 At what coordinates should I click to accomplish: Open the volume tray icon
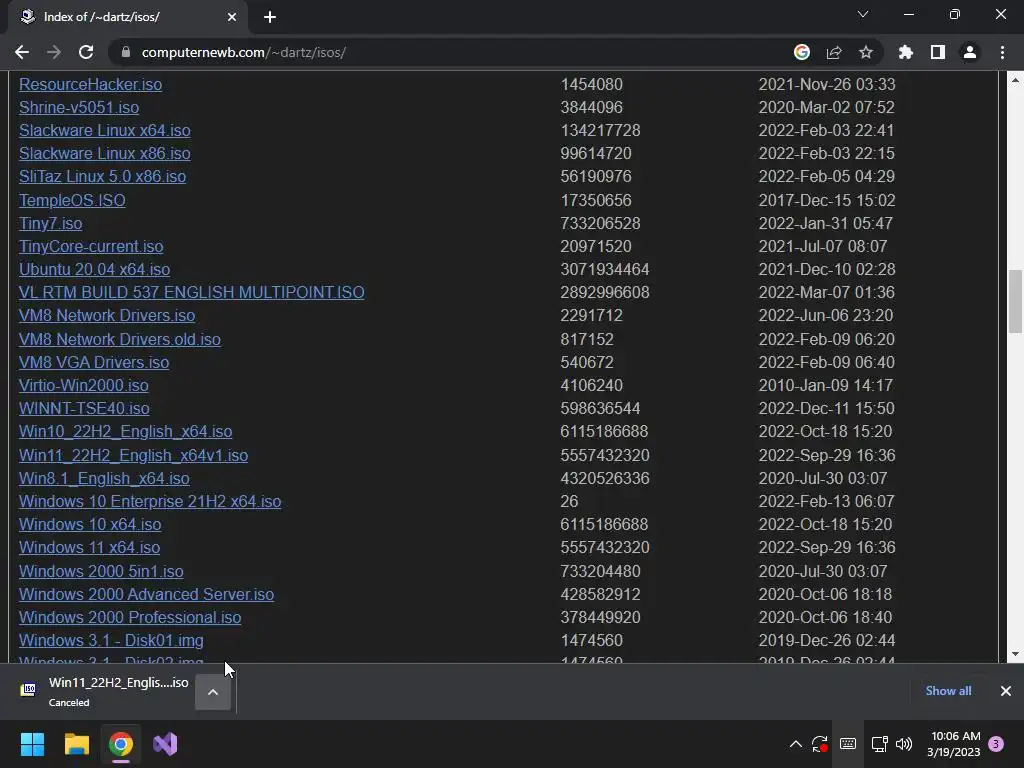(904, 744)
